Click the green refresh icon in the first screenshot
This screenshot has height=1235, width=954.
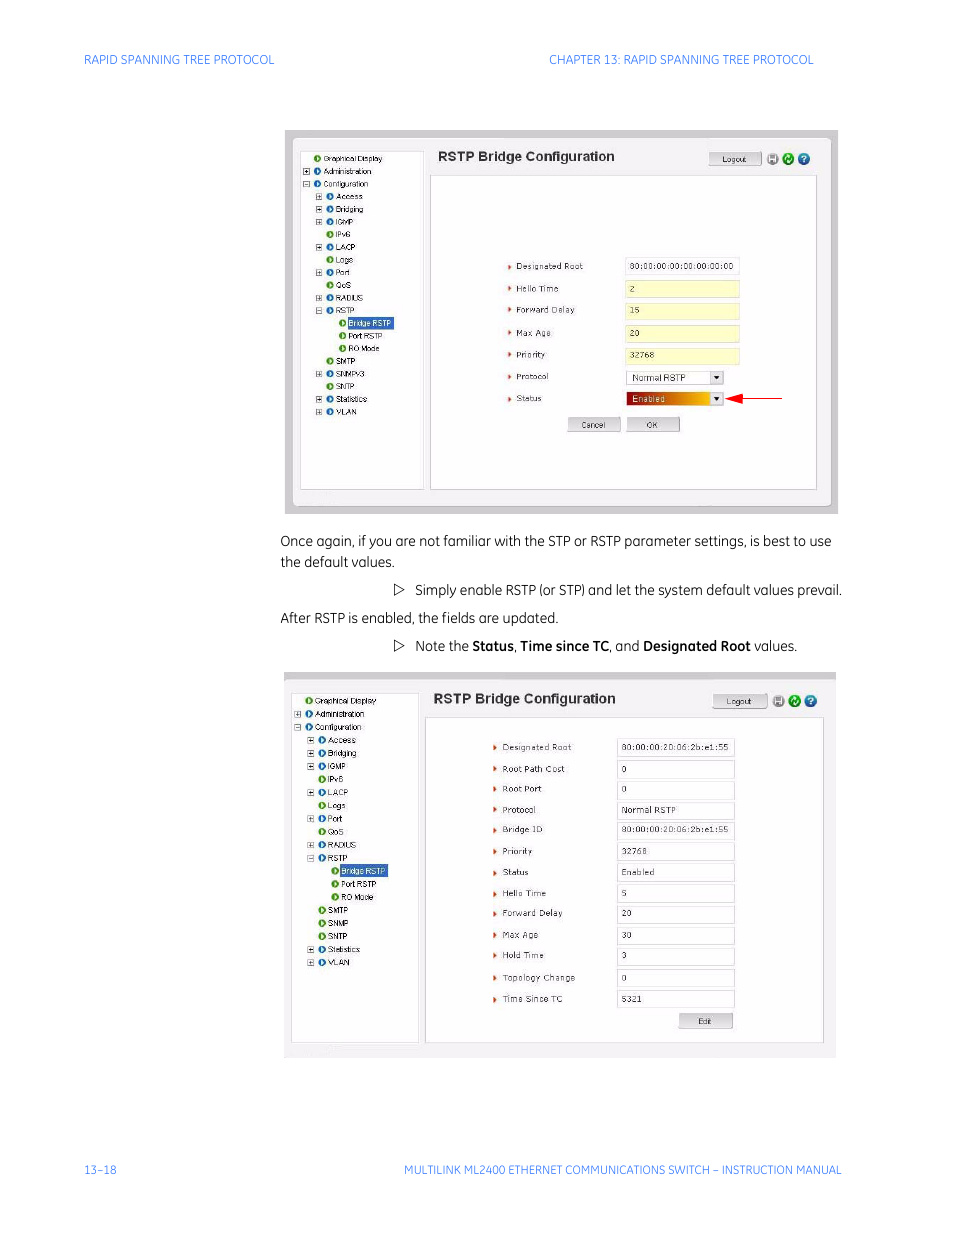point(788,159)
